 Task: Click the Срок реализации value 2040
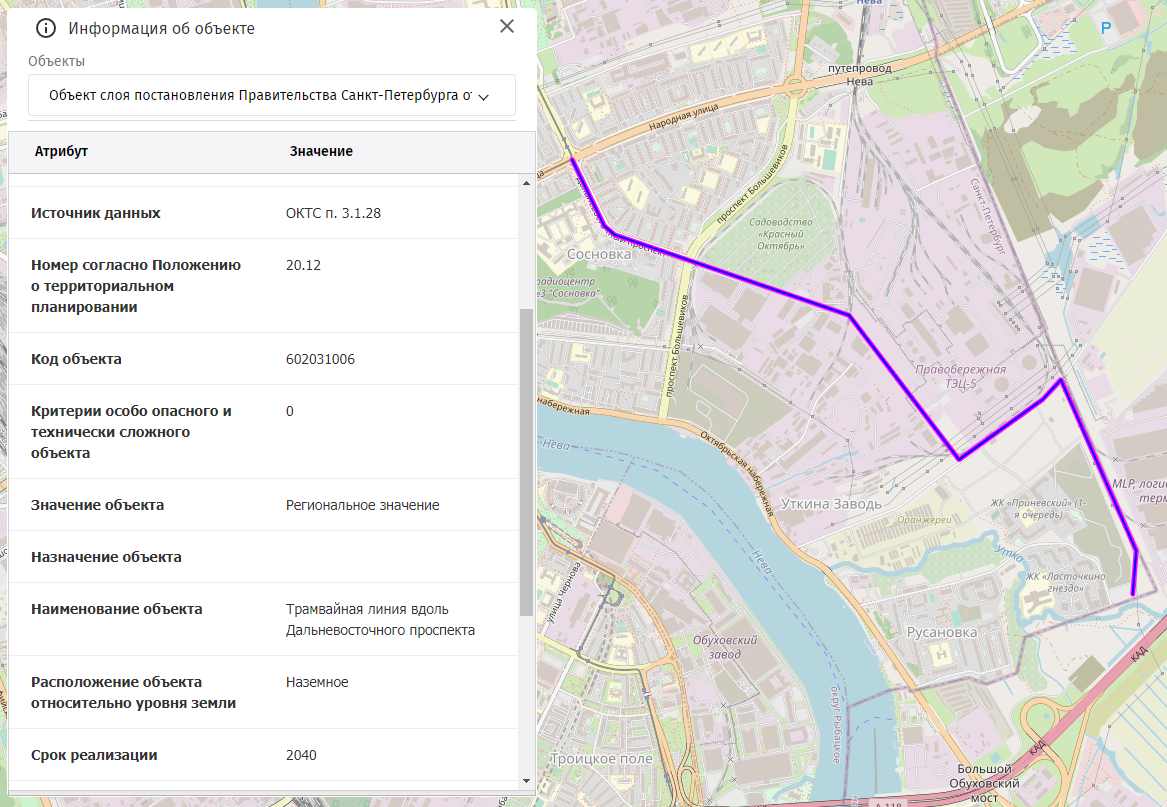(302, 755)
